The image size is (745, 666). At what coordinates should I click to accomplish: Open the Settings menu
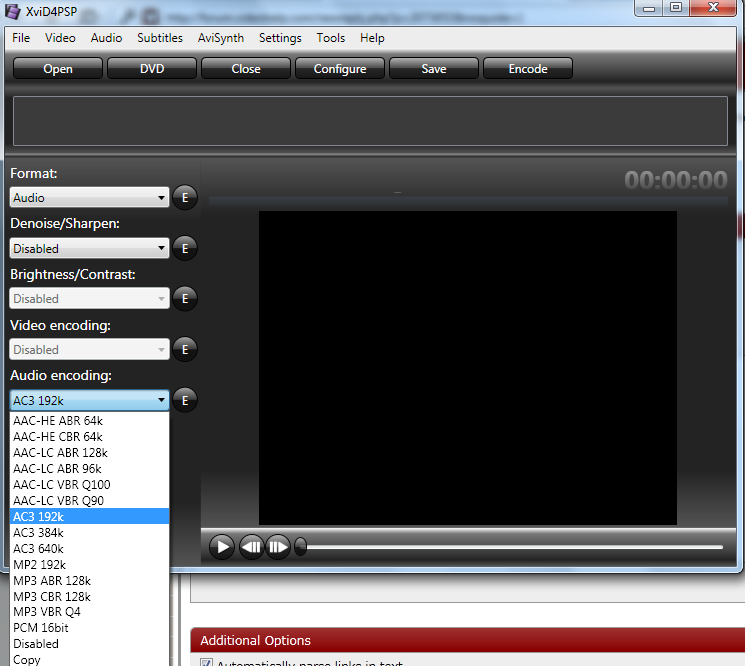[280, 38]
